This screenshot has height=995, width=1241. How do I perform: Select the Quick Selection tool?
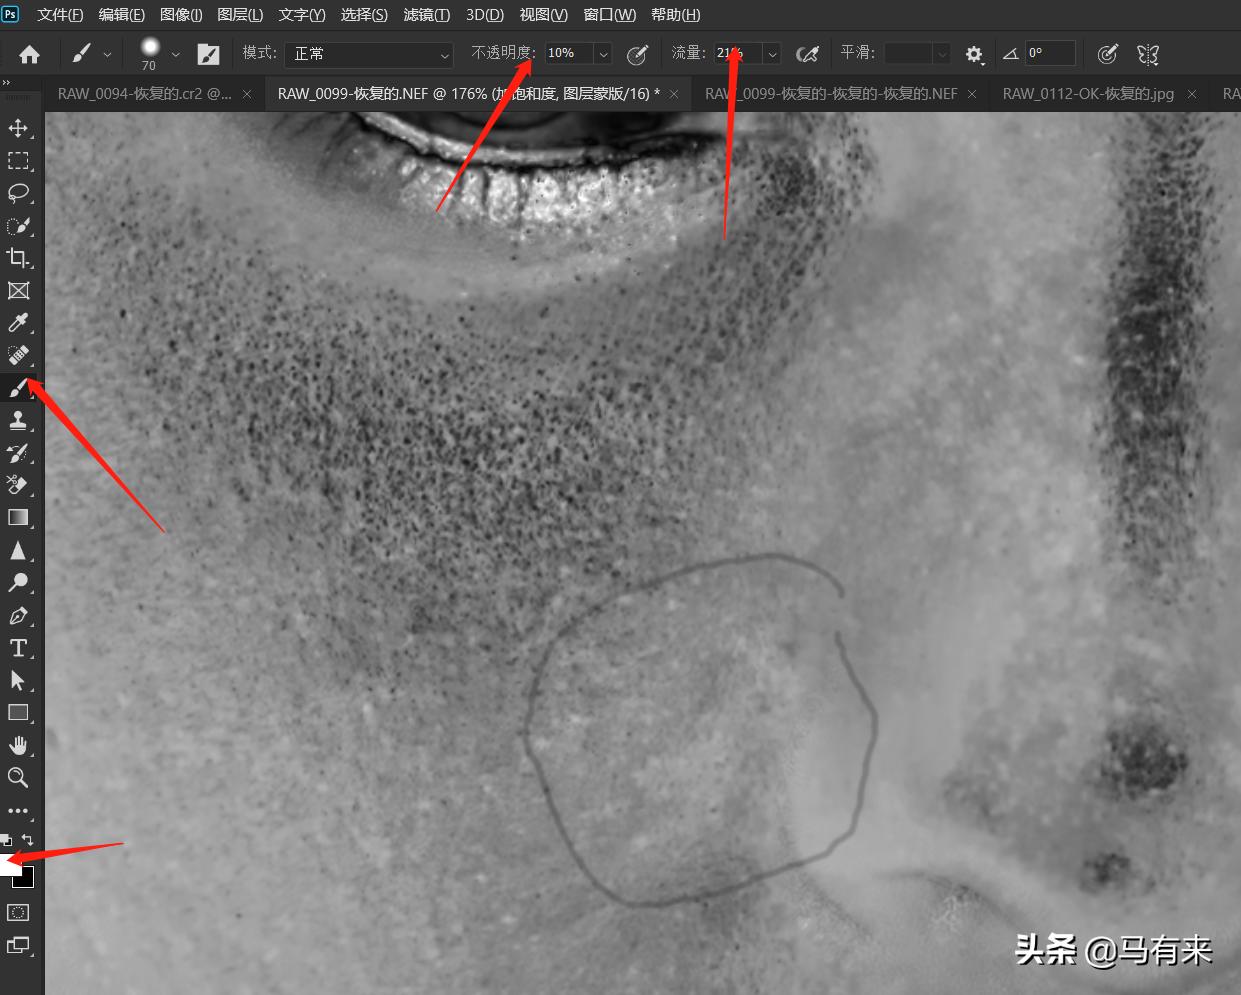(x=18, y=226)
